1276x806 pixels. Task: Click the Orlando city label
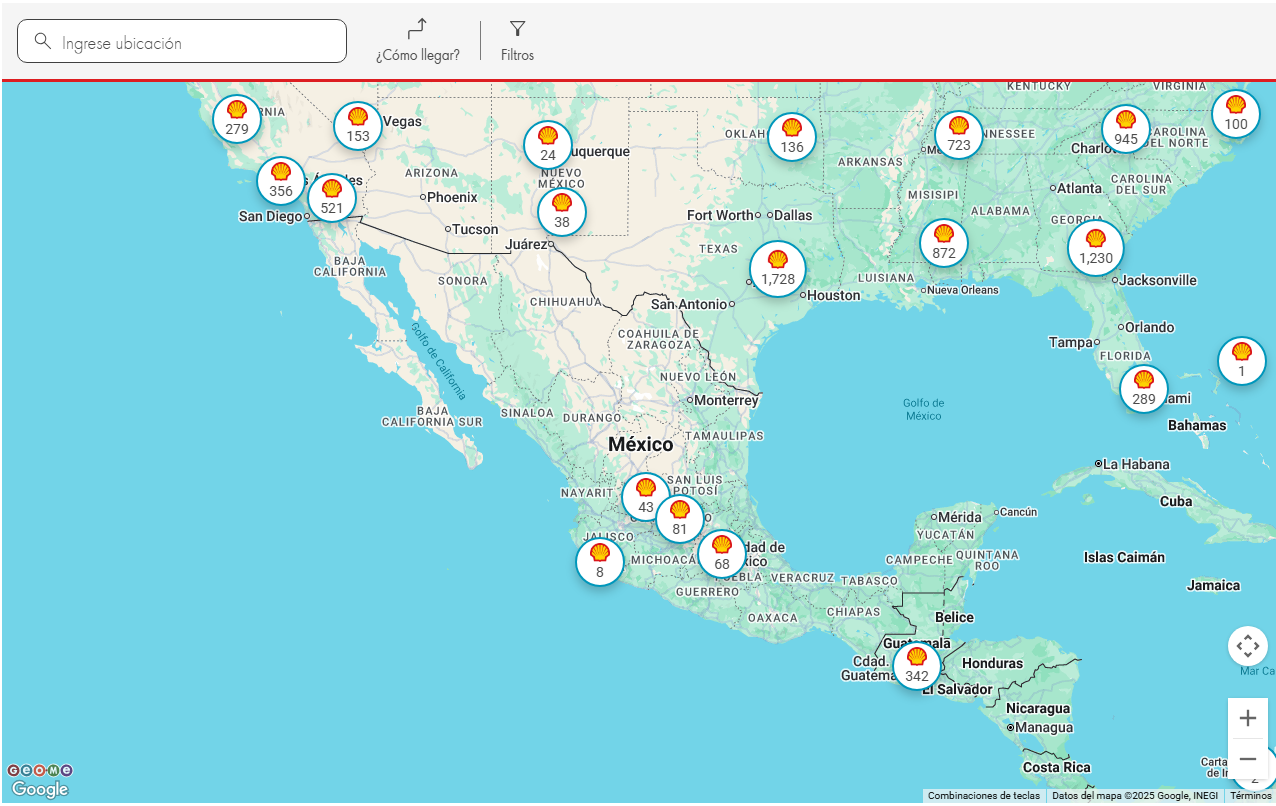[x=1150, y=327]
